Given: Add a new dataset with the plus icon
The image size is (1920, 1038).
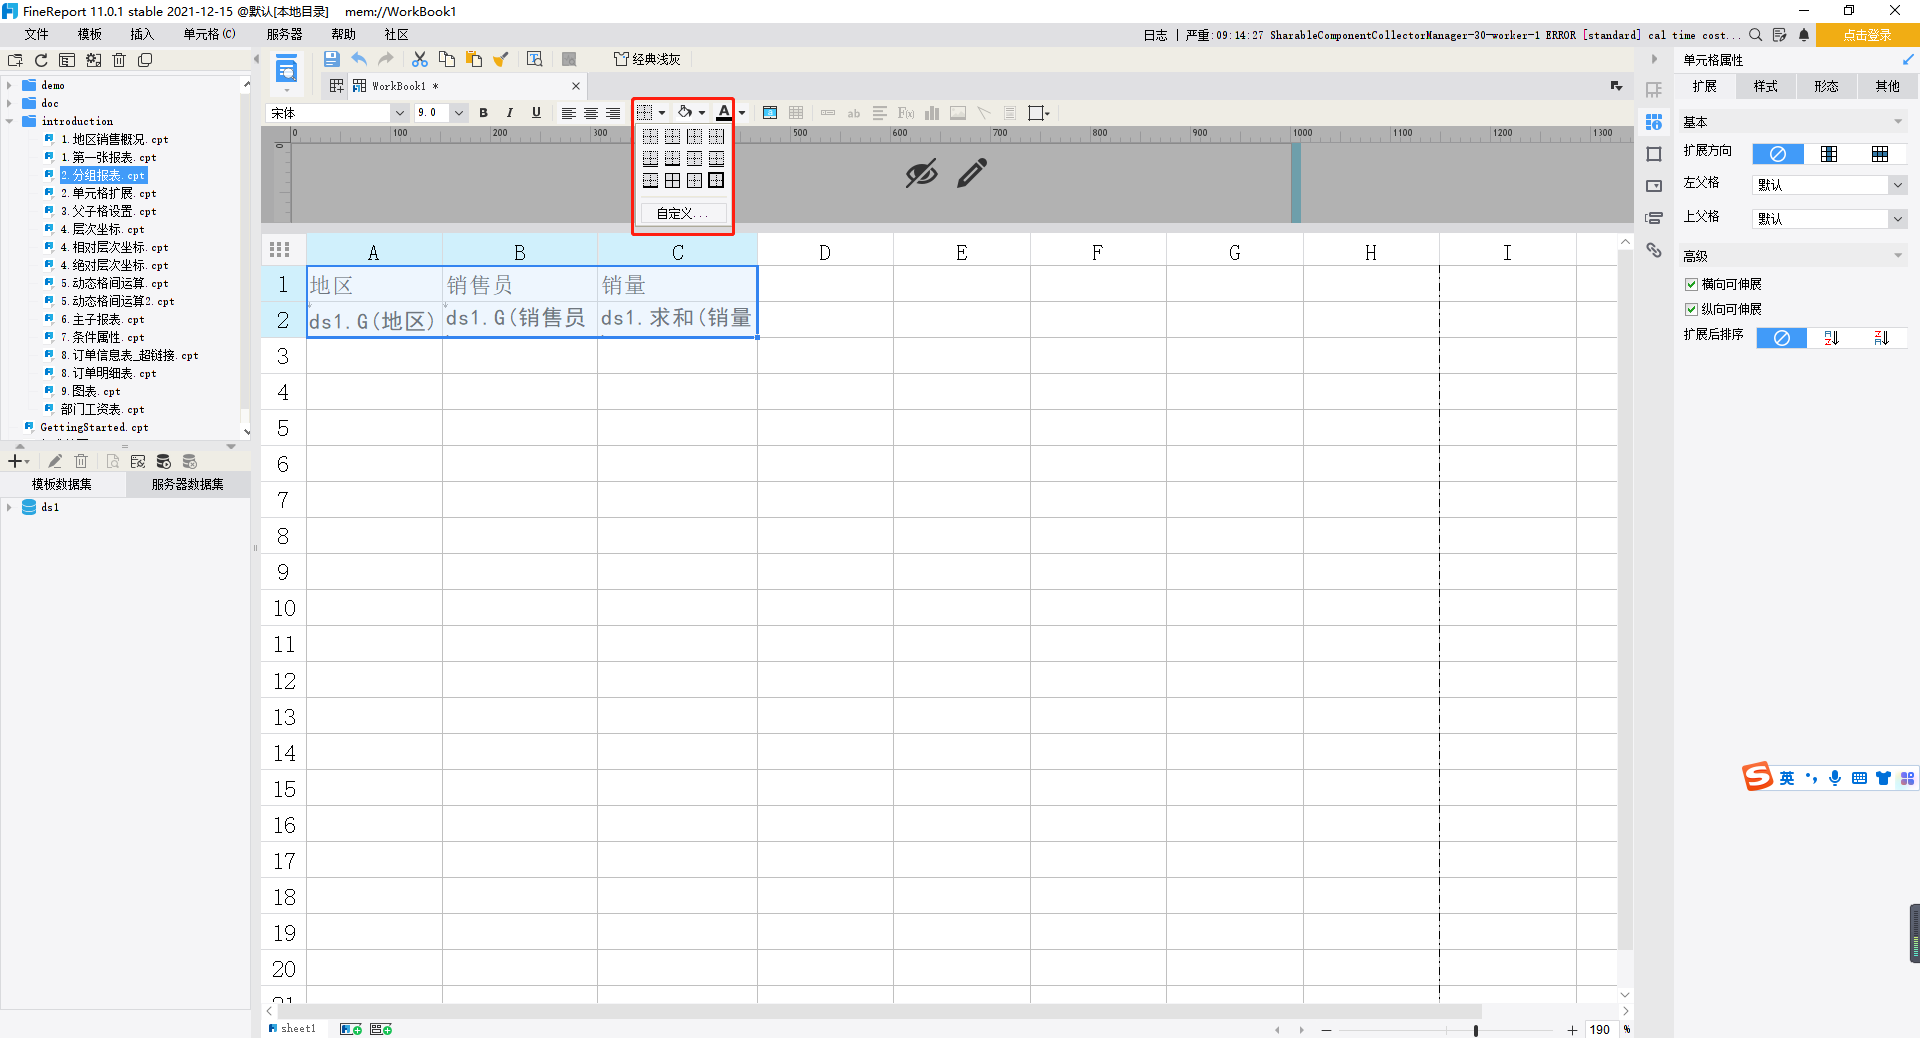Looking at the screenshot, I should click(x=14, y=461).
